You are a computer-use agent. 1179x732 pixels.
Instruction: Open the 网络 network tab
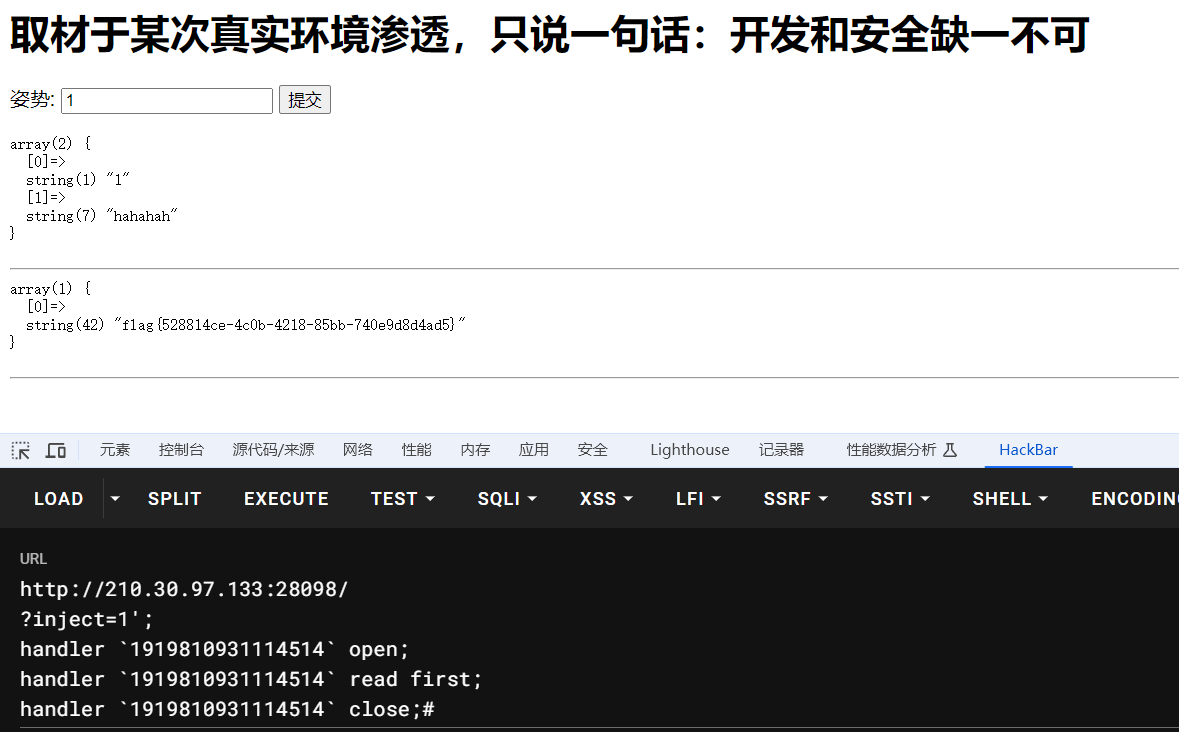click(x=357, y=450)
